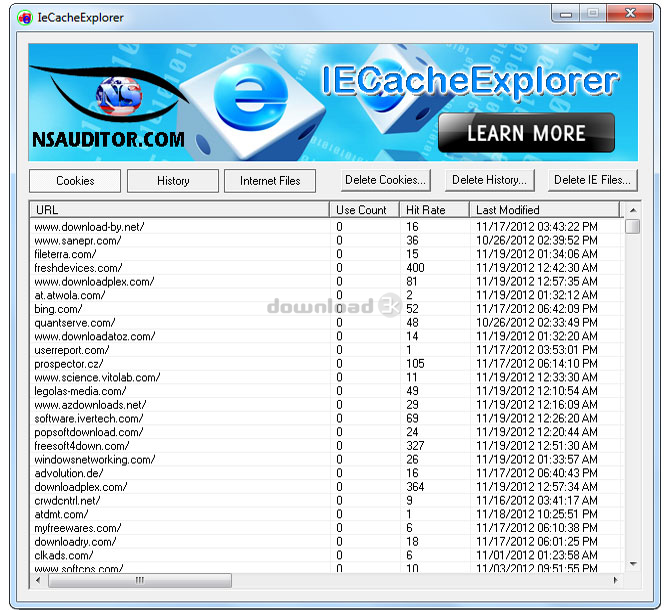Sort by Hit Rate column header

coord(435,210)
